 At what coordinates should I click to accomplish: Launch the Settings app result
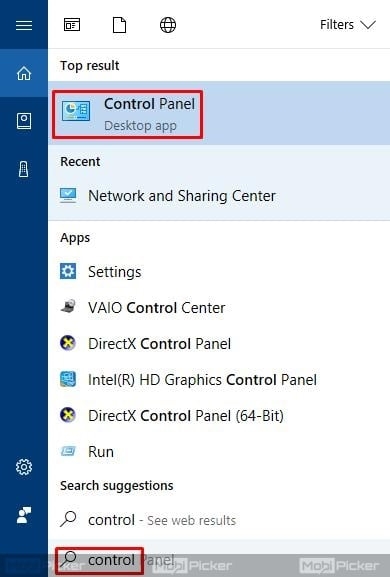tap(219, 272)
